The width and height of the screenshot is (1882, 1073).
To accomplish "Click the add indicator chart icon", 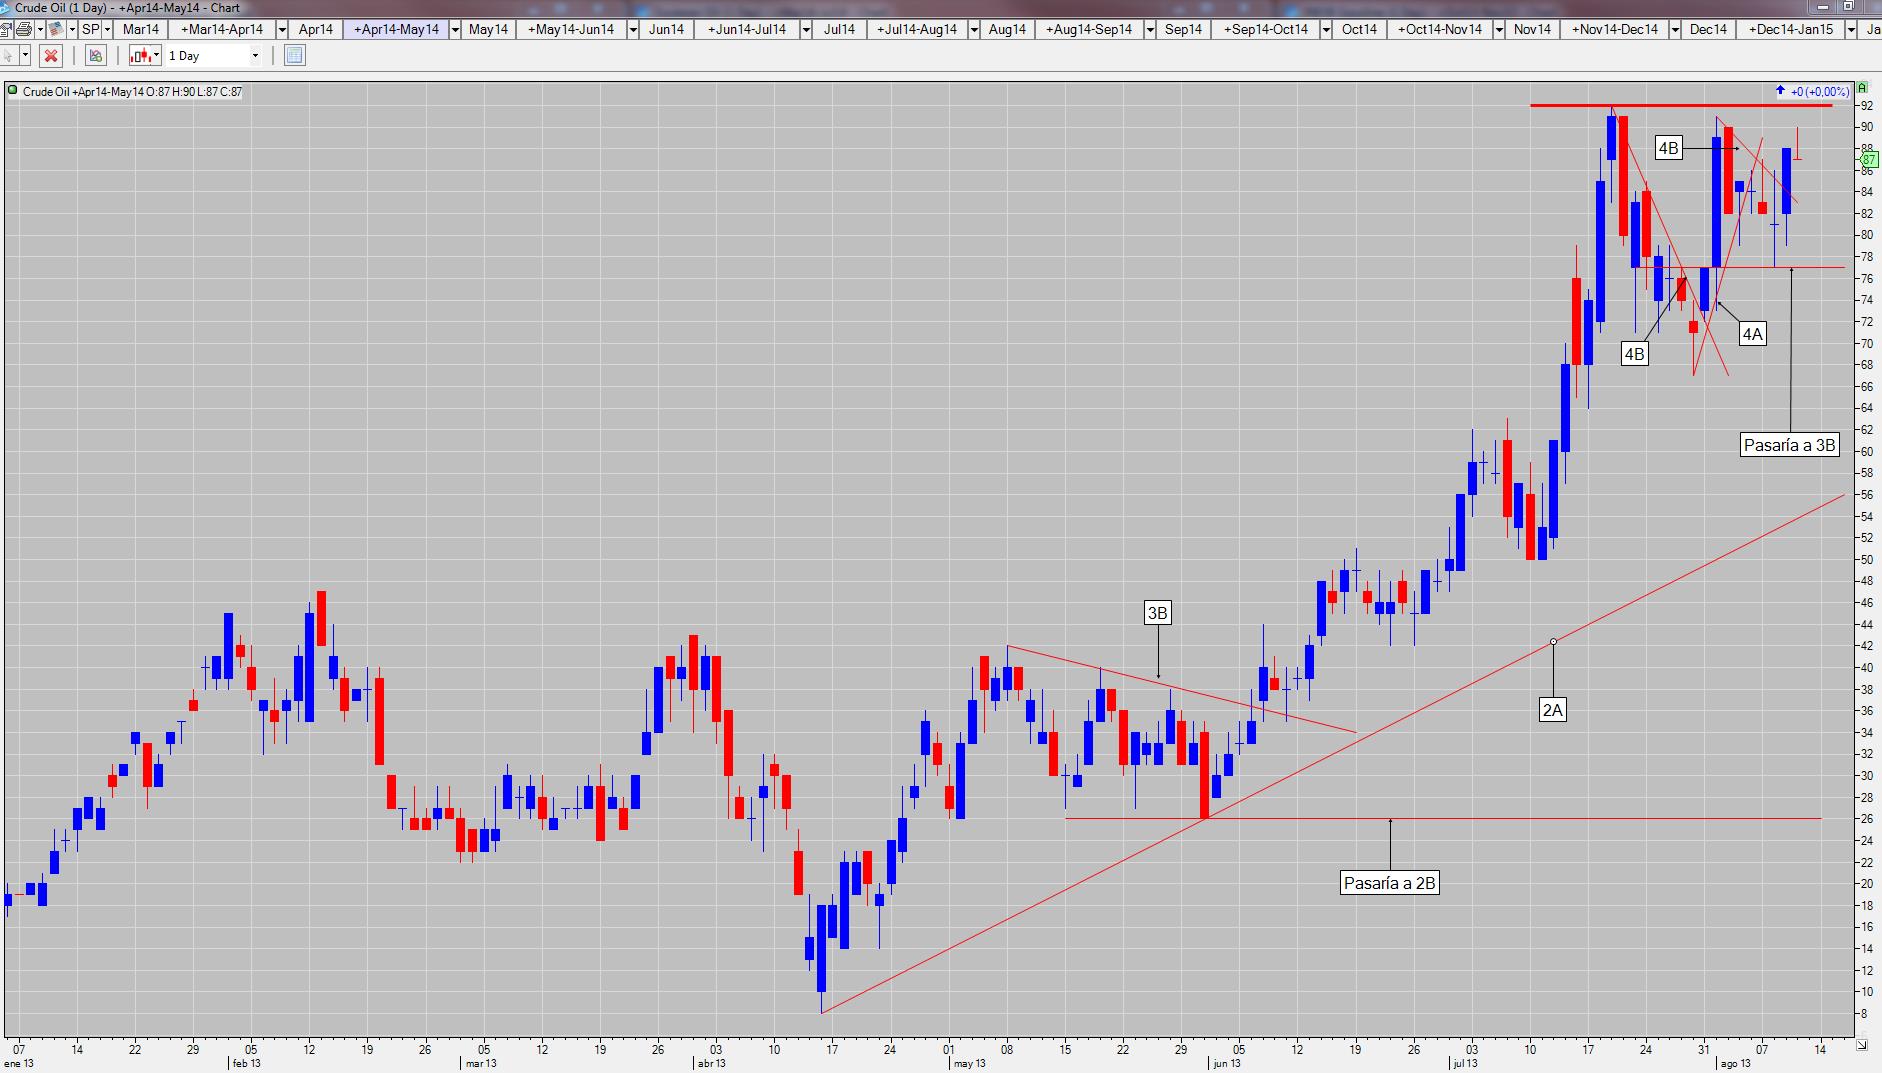I will pyautogui.click(x=95, y=56).
